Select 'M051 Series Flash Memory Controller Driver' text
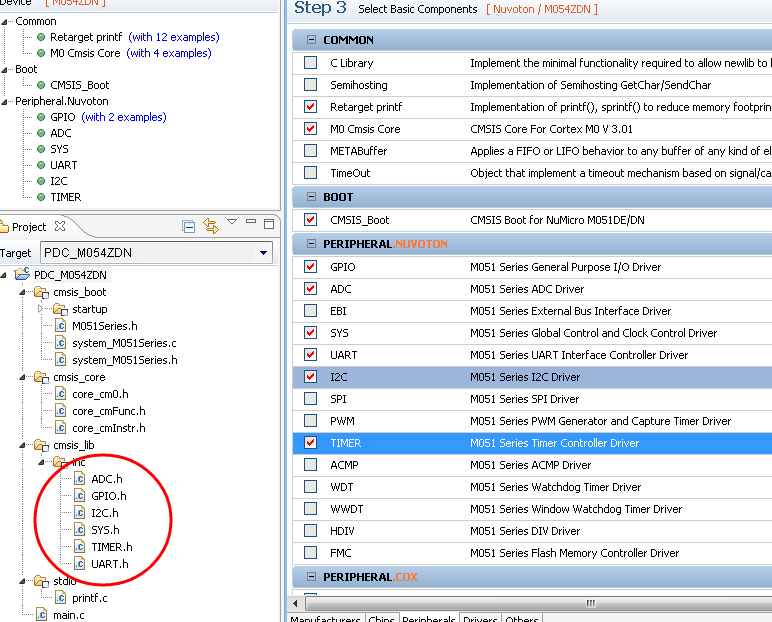 (x=575, y=553)
